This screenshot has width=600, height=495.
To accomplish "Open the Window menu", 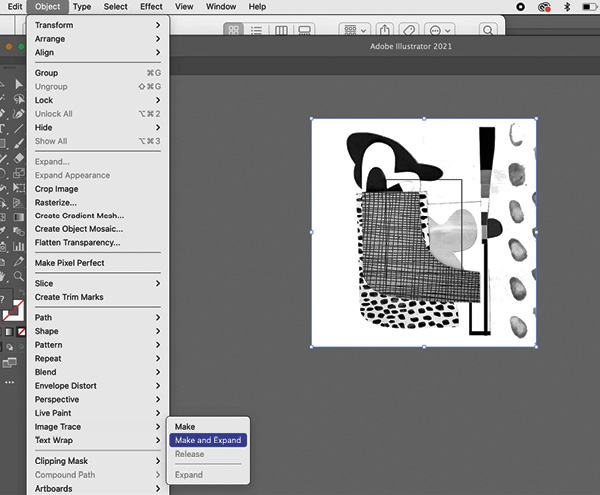I will 221,7.
